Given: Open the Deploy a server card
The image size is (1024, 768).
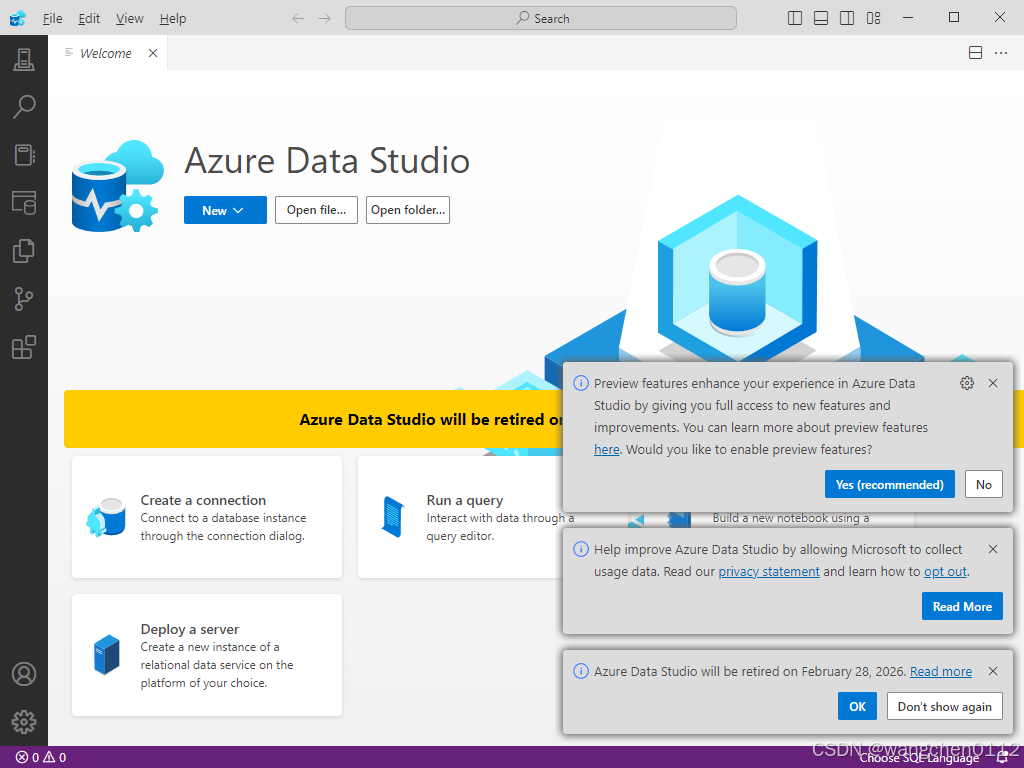Looking at the screenshot, I should click(x=207, y=655).
